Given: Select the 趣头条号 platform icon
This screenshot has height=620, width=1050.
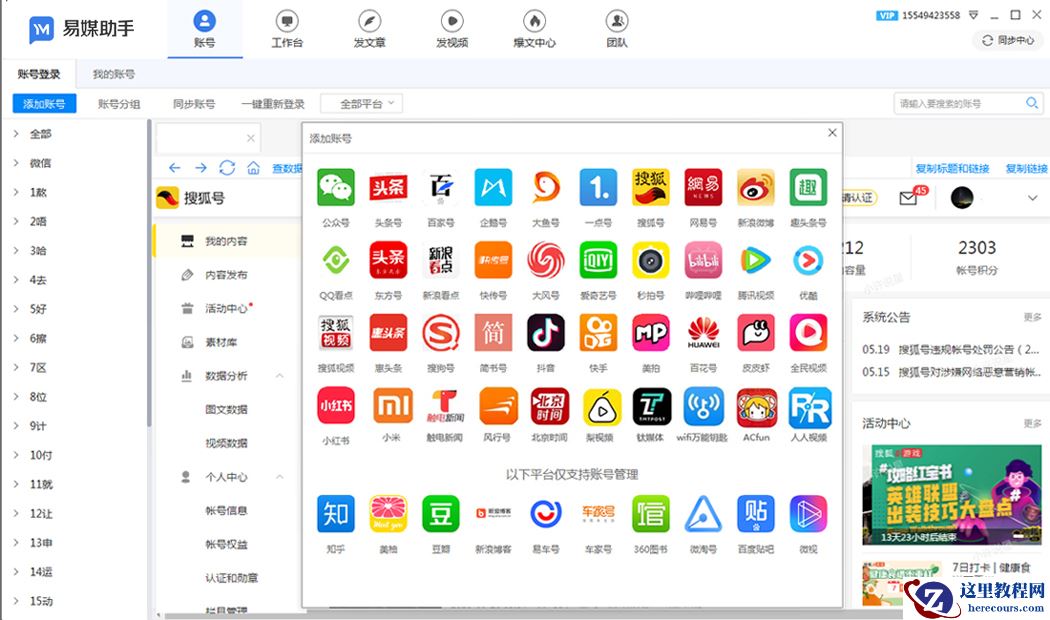Looking at the screenshot, I should [808, 187].
